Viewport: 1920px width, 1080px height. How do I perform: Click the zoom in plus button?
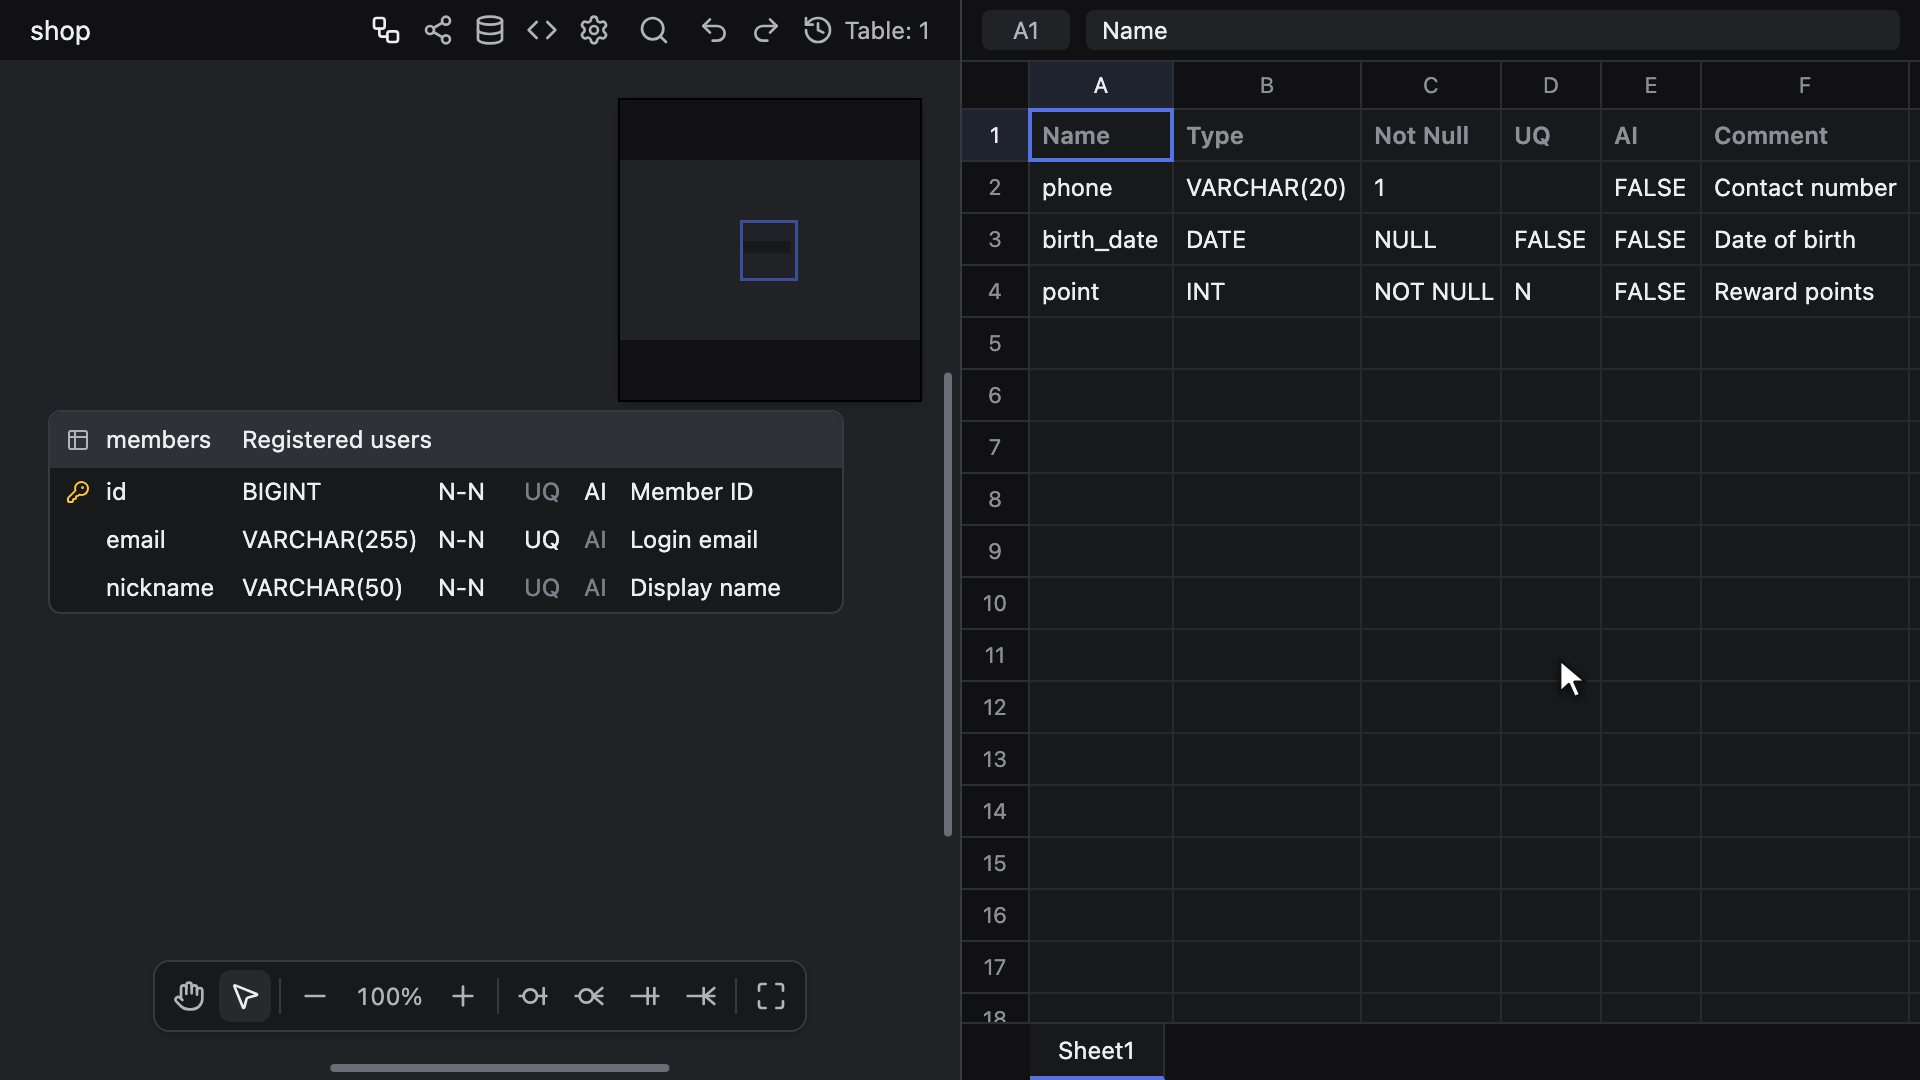pyautogui.click(x=463, y=996)
